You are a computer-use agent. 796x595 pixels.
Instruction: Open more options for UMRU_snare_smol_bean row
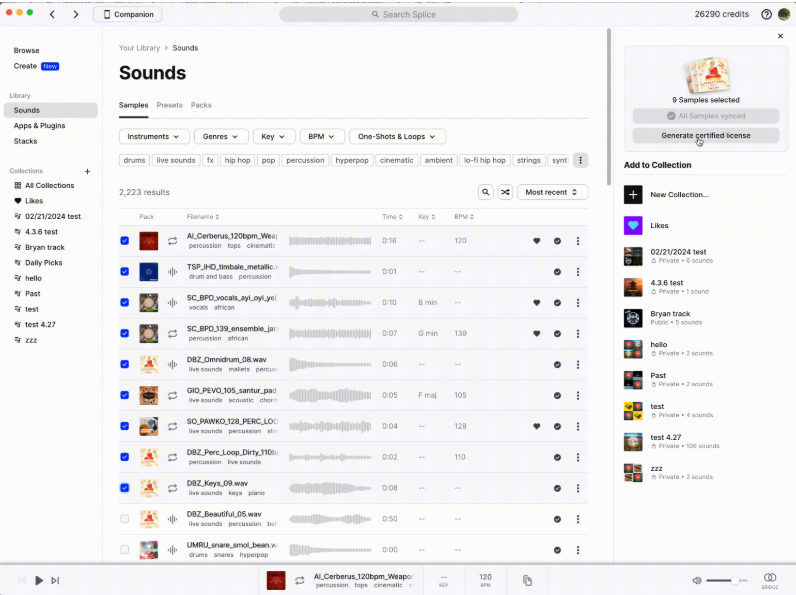click(x=578, y=550)
